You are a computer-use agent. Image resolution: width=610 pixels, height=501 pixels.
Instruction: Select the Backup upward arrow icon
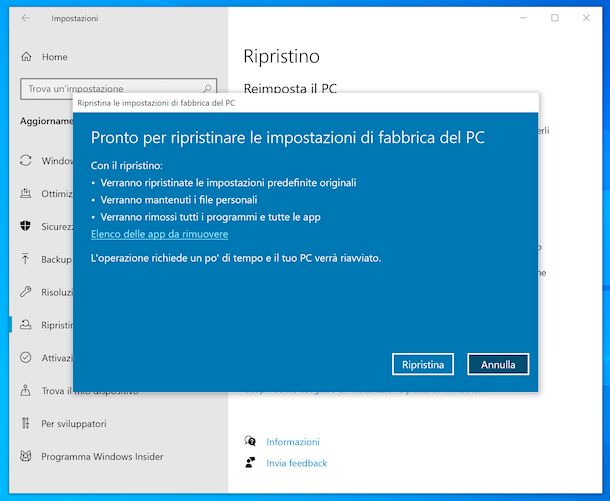pyautogui.click(x=26, y=259)
